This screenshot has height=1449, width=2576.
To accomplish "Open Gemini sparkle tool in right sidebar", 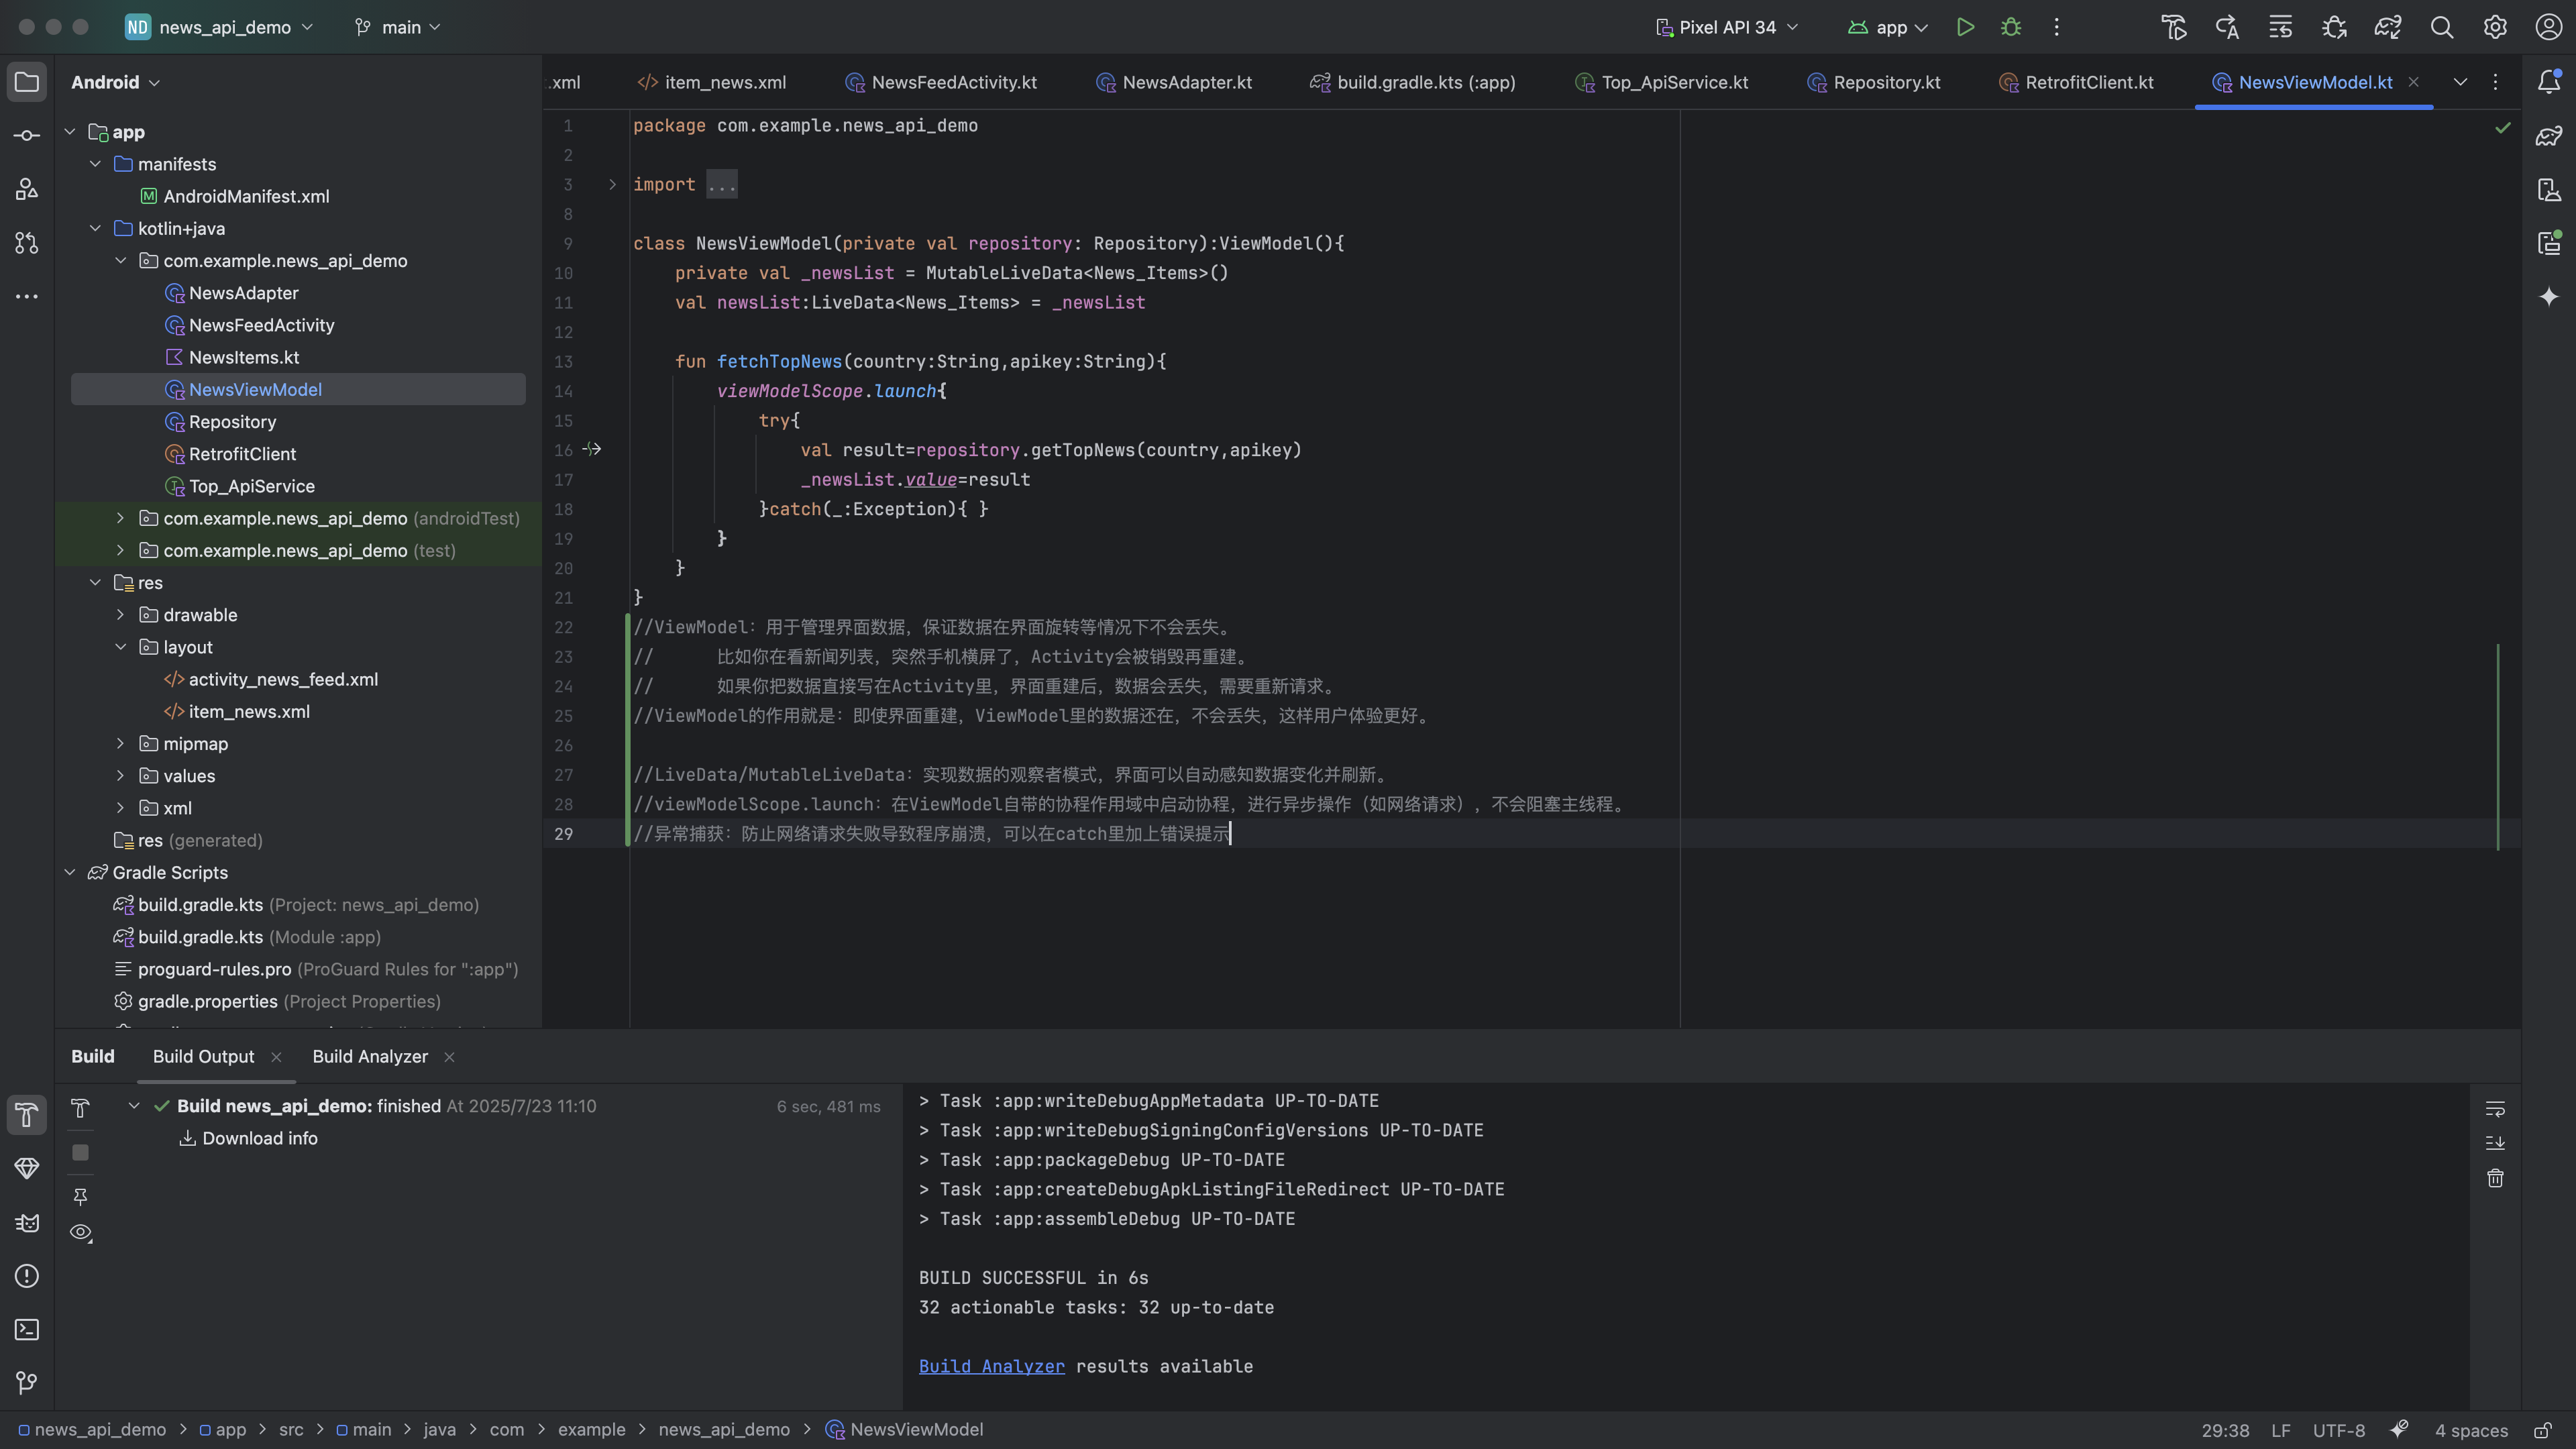I will tap(2549, 297).
